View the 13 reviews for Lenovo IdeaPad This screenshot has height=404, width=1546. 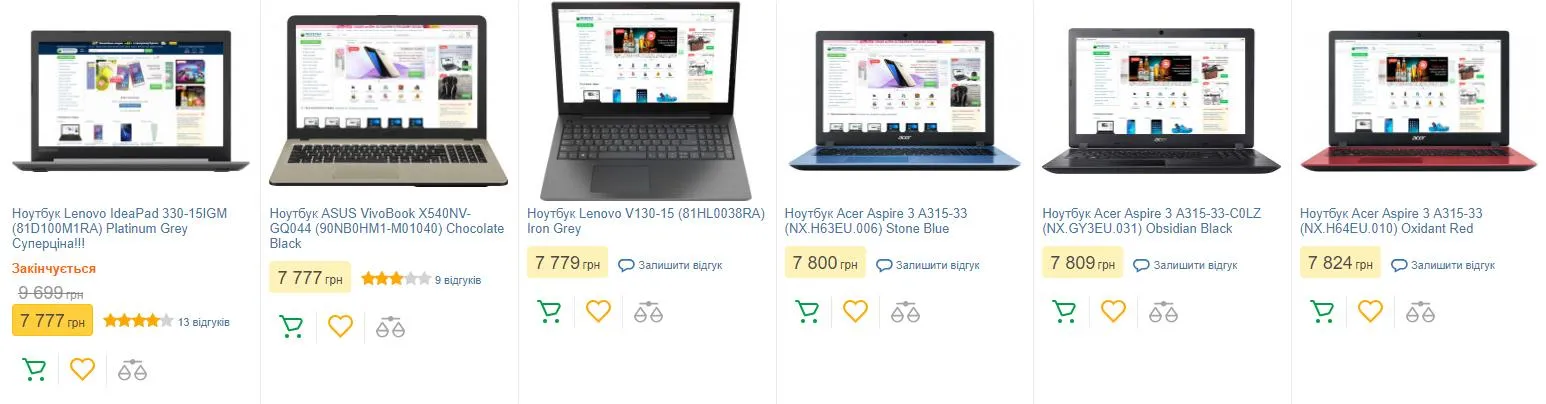204,322
